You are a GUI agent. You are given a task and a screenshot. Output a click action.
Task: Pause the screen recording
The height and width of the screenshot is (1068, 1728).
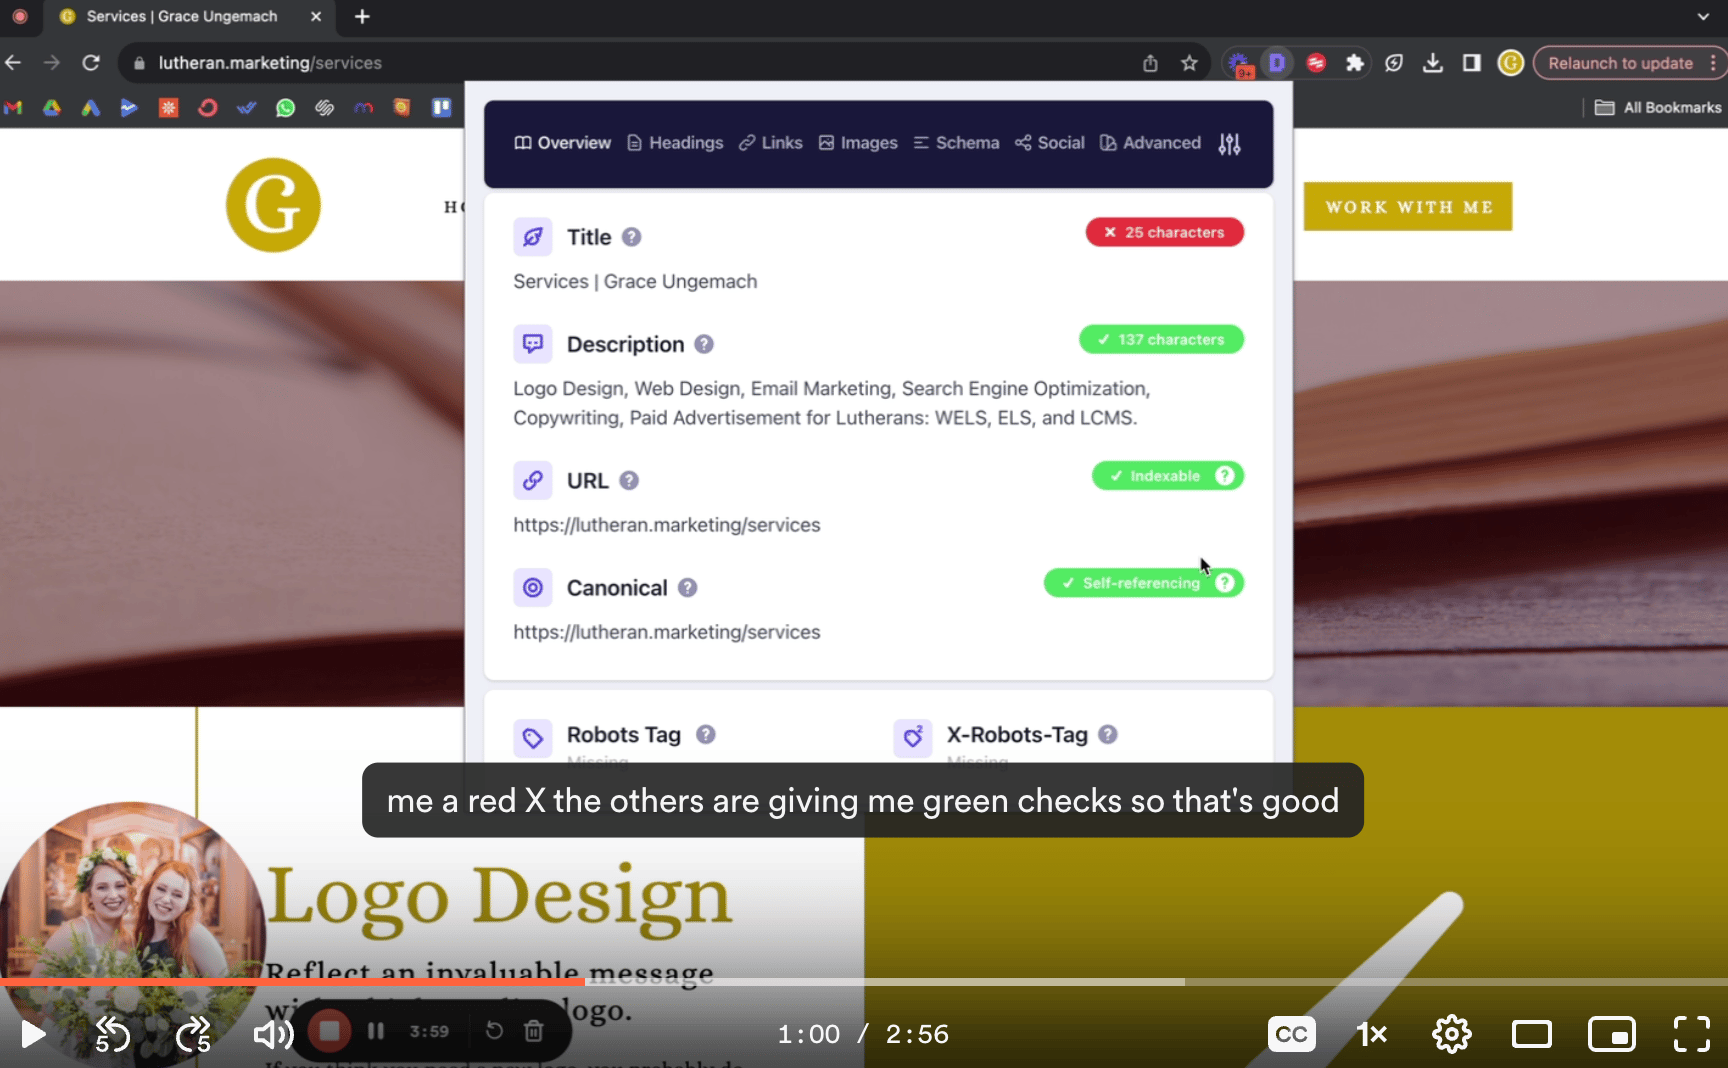376,1031
